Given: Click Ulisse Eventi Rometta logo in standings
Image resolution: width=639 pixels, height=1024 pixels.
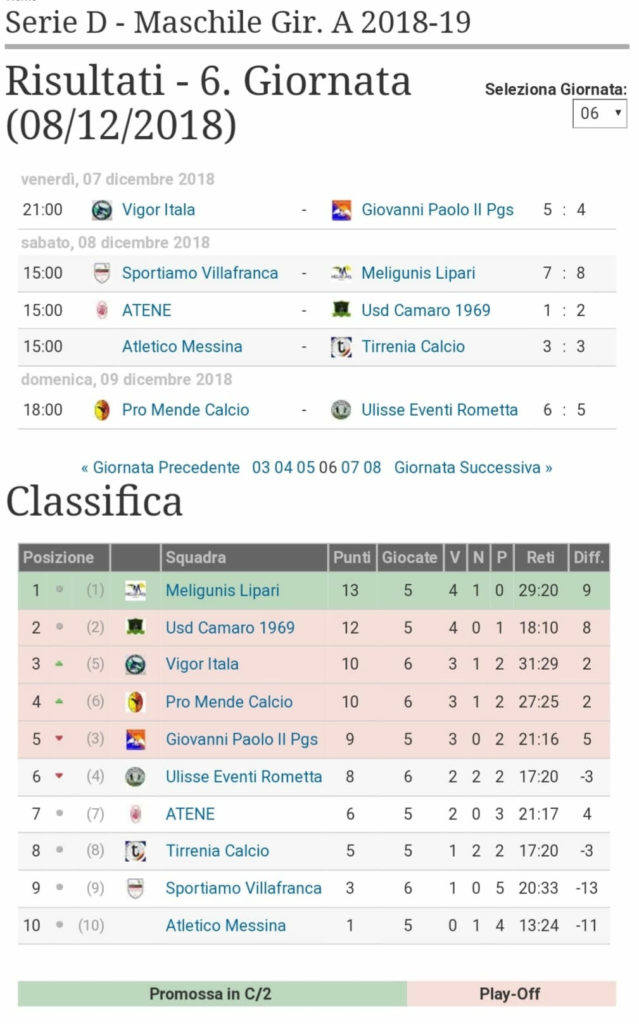Looking at the screenshot, I should 135,776.
